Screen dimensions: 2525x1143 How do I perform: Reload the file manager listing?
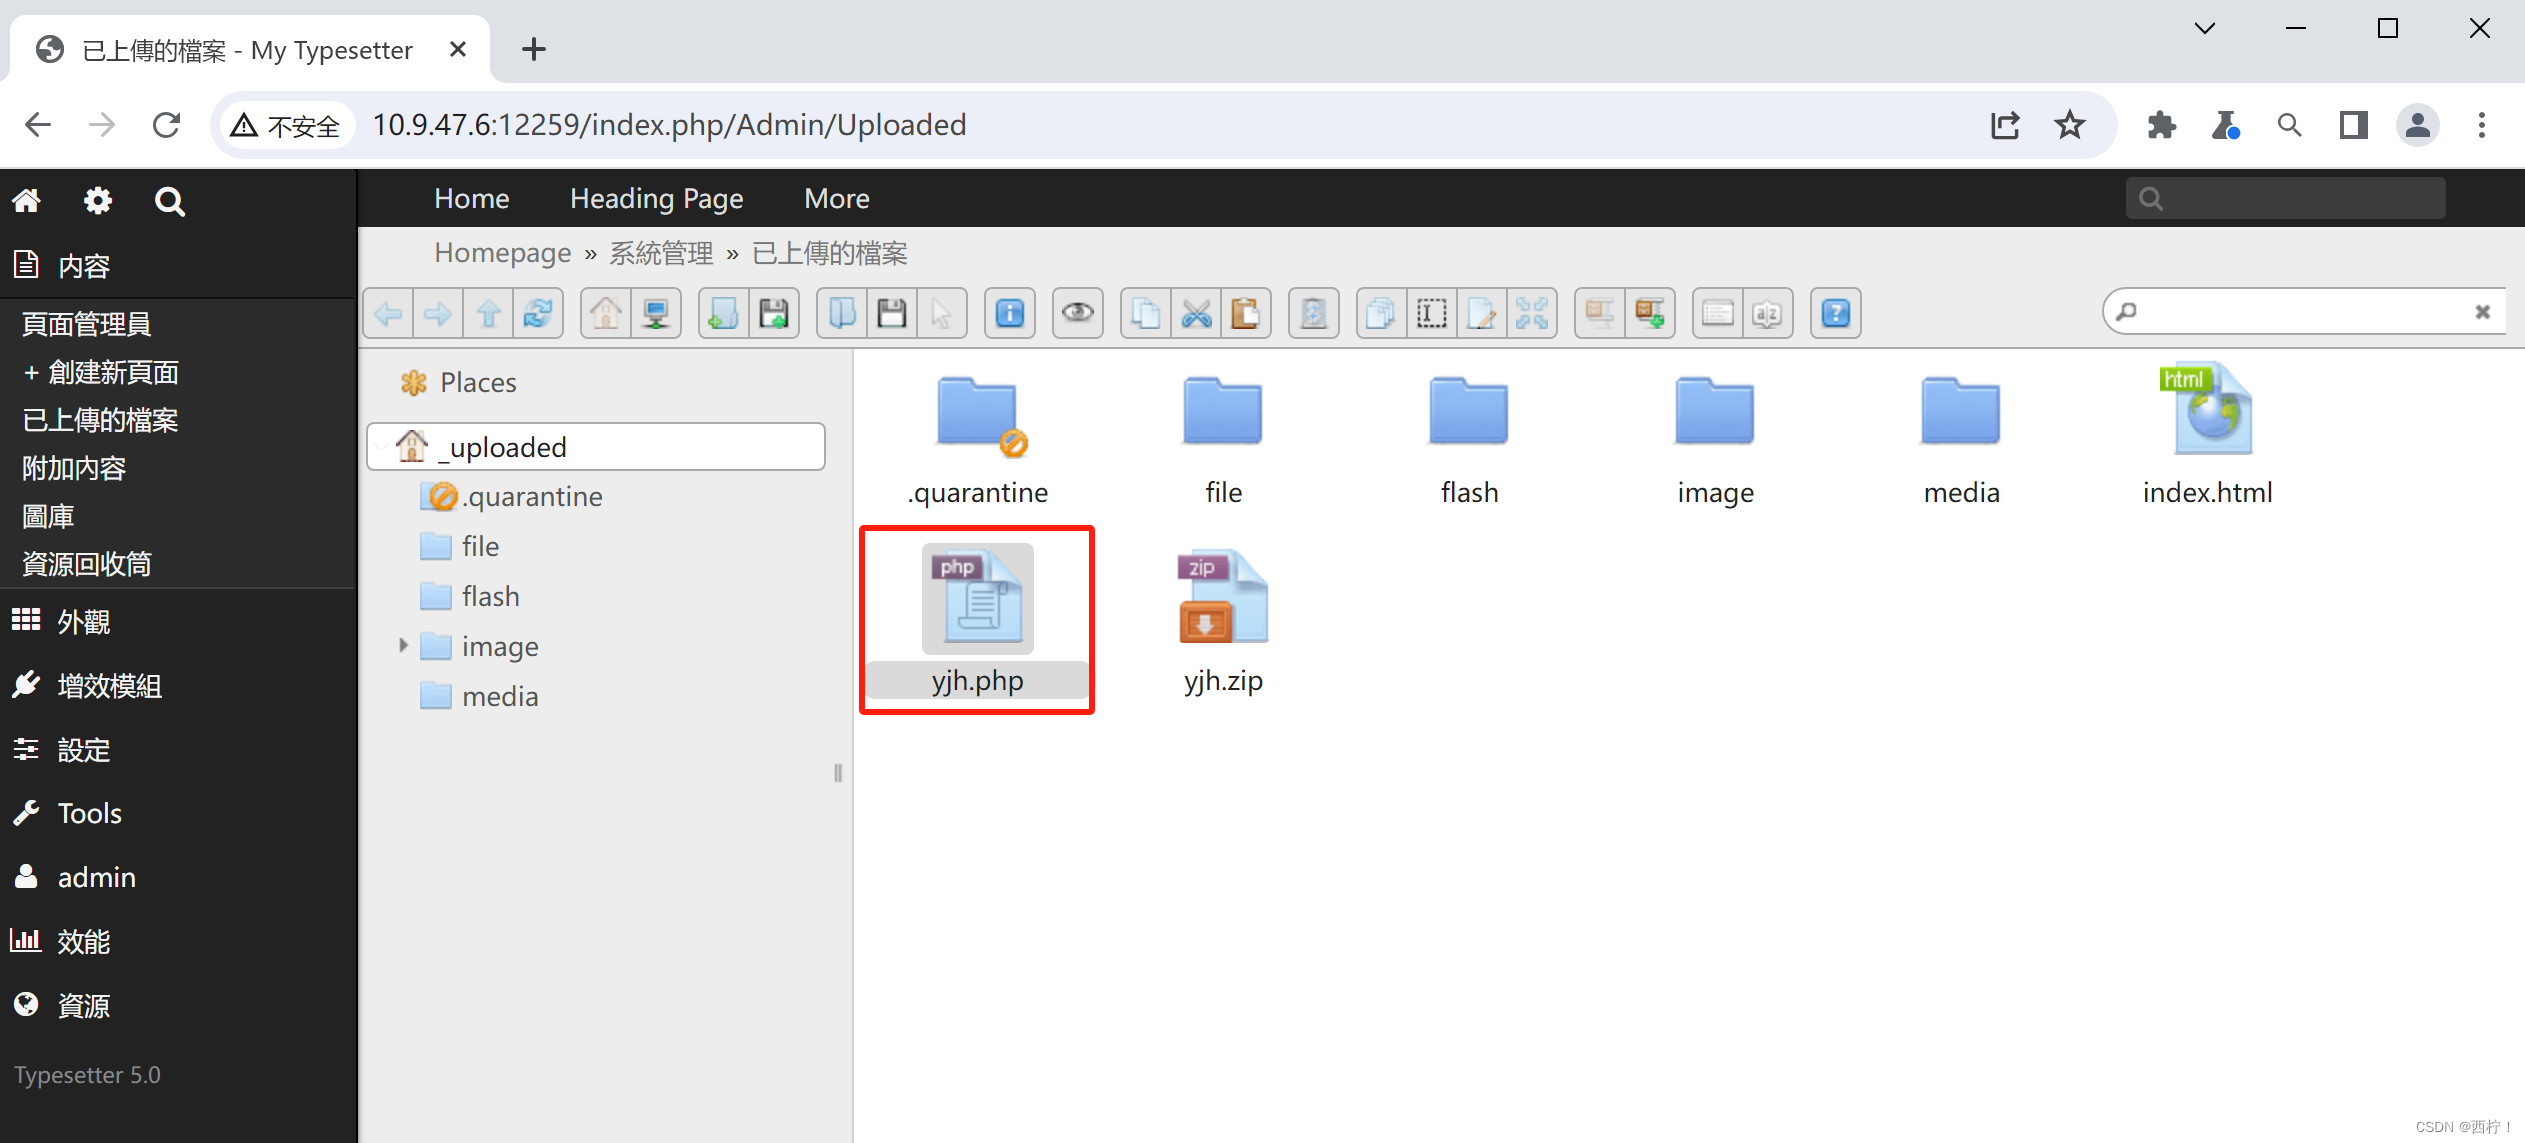coord(538,314)
